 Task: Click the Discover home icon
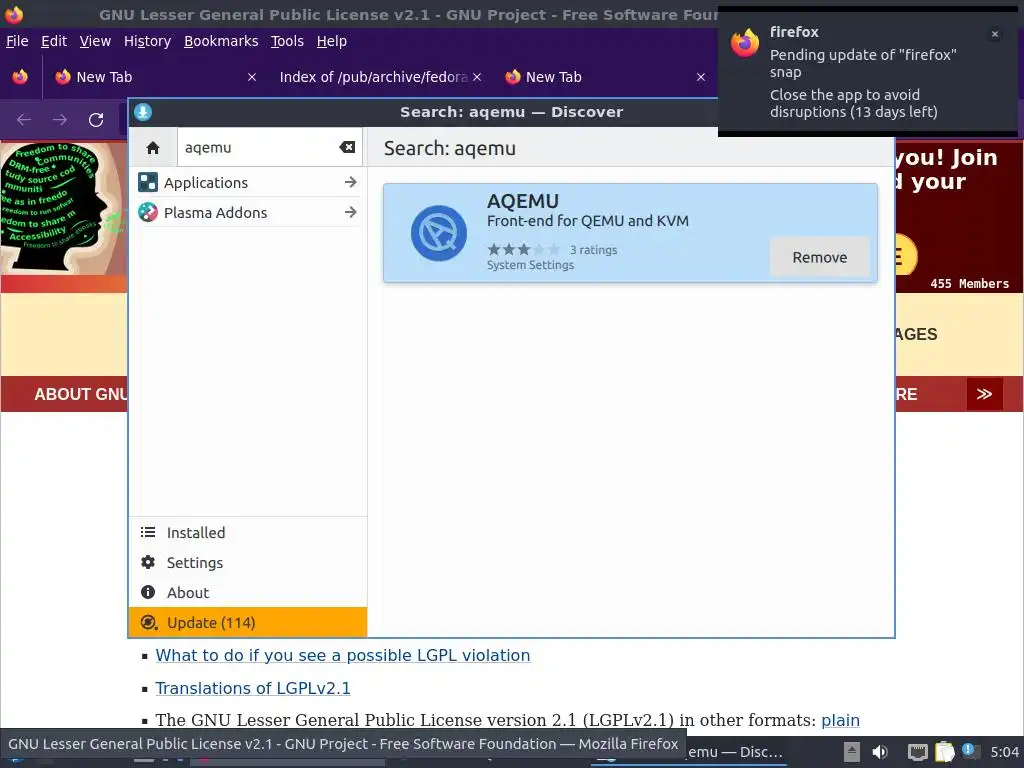click(x=153, y=148)
